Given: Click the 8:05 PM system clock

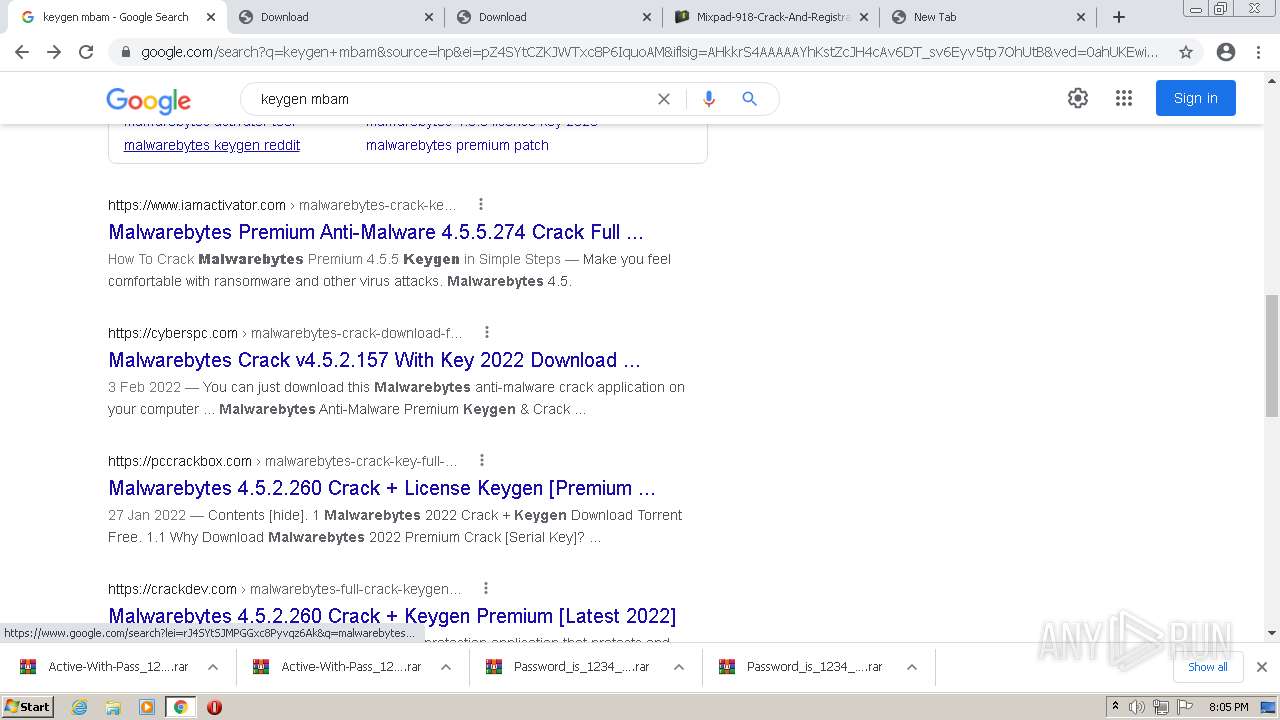Looking at the screenshot, I should tap(1229, 707).
